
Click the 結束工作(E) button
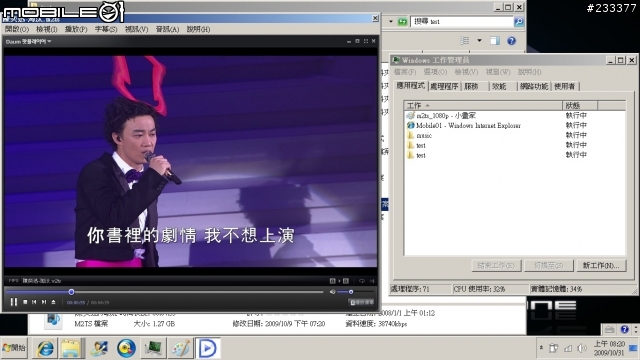point(496,266)
